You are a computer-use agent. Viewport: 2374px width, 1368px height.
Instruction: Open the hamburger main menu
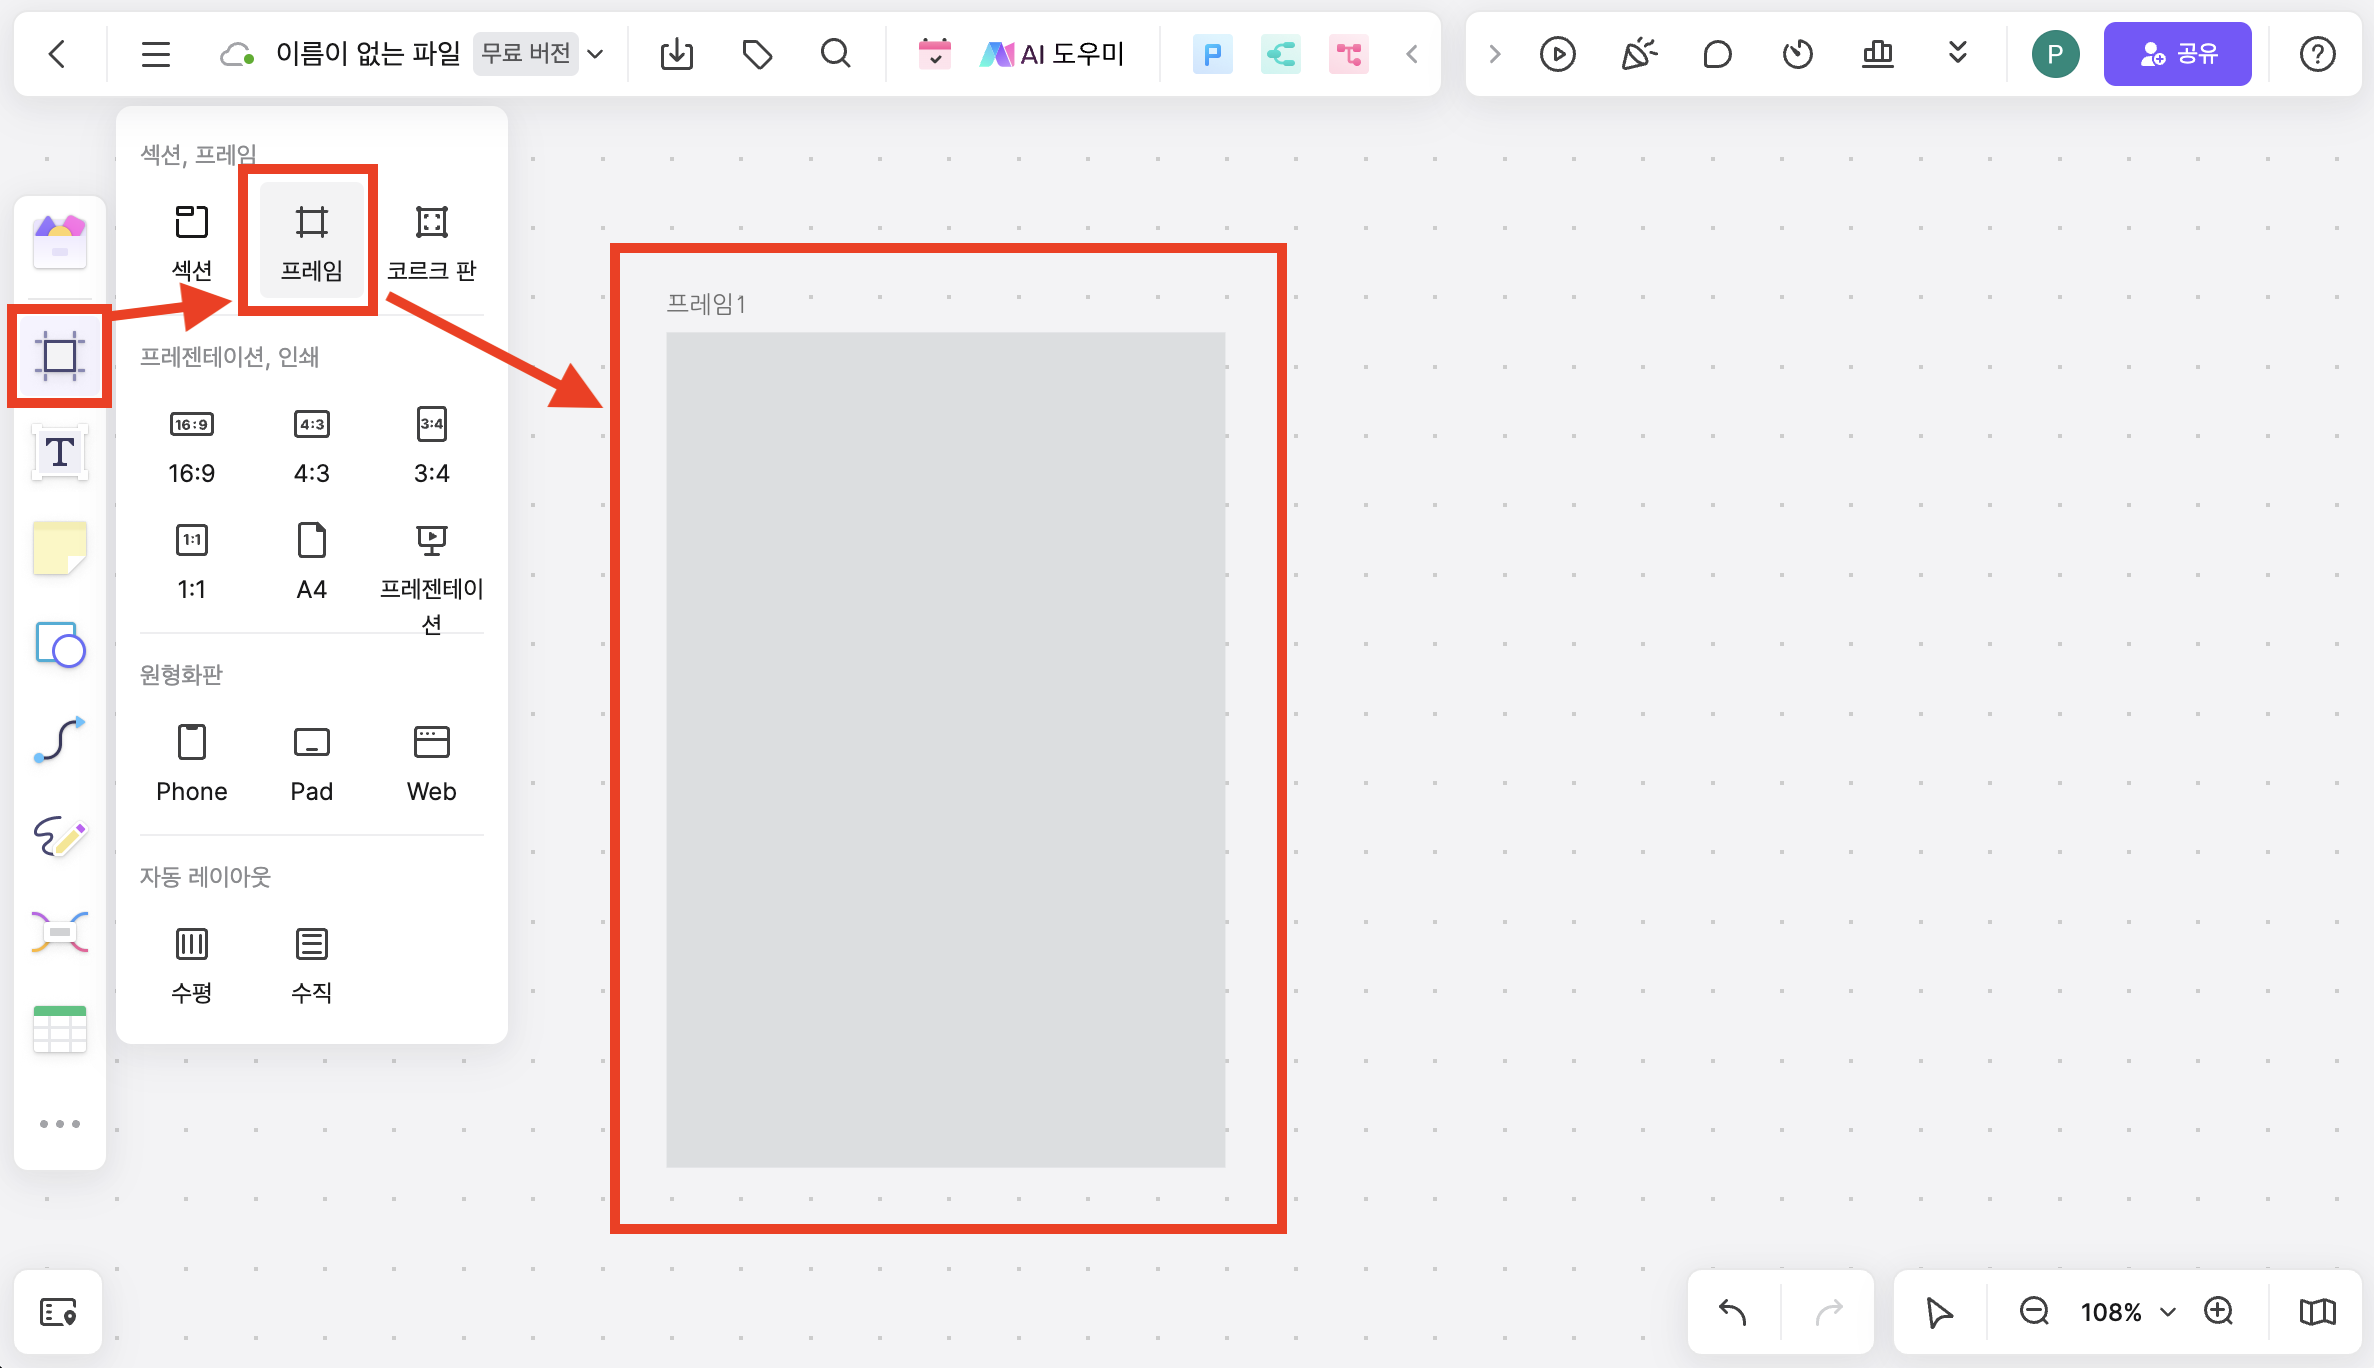pos(155,54)
